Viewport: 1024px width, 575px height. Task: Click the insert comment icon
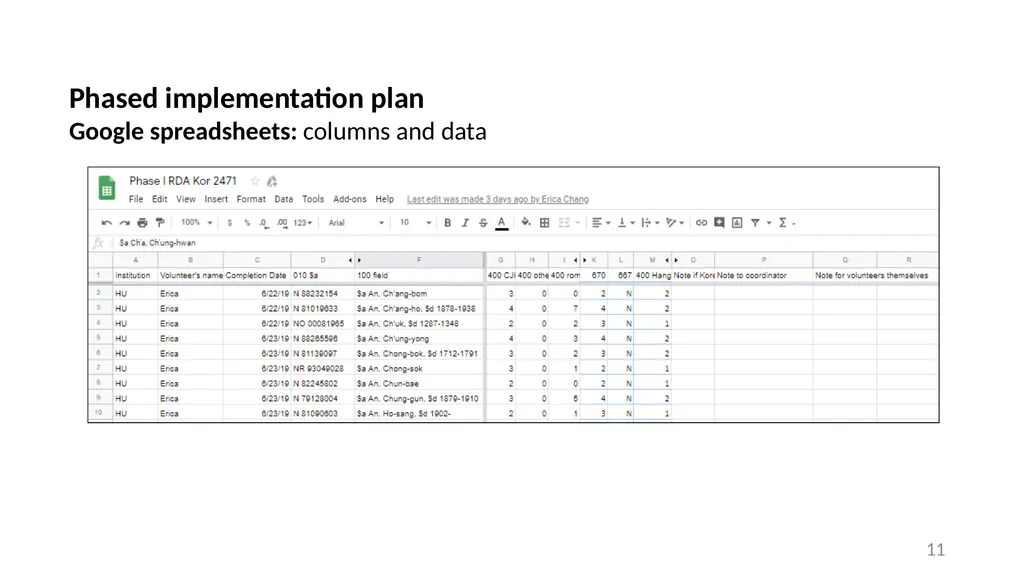point(719,223)
